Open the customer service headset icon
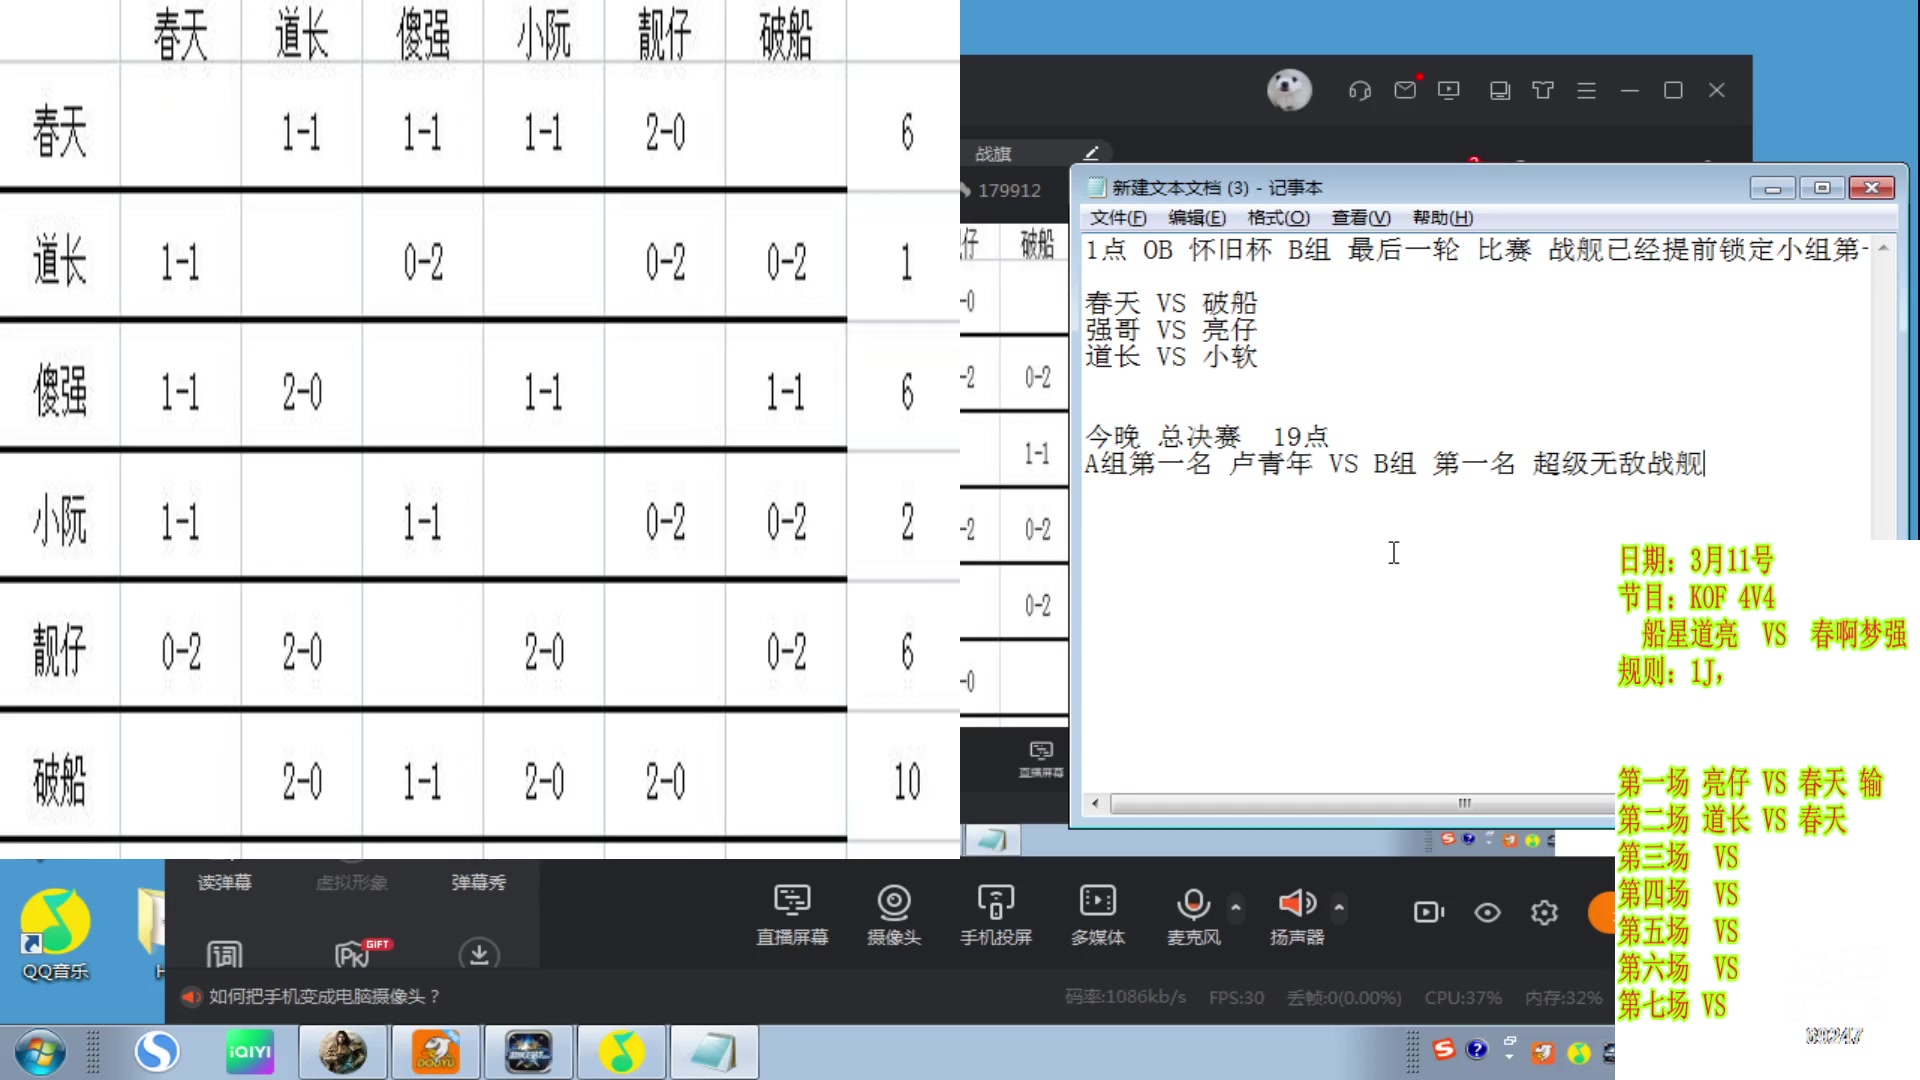Screen dimensions: 1920x1080 coord(1359,91)
